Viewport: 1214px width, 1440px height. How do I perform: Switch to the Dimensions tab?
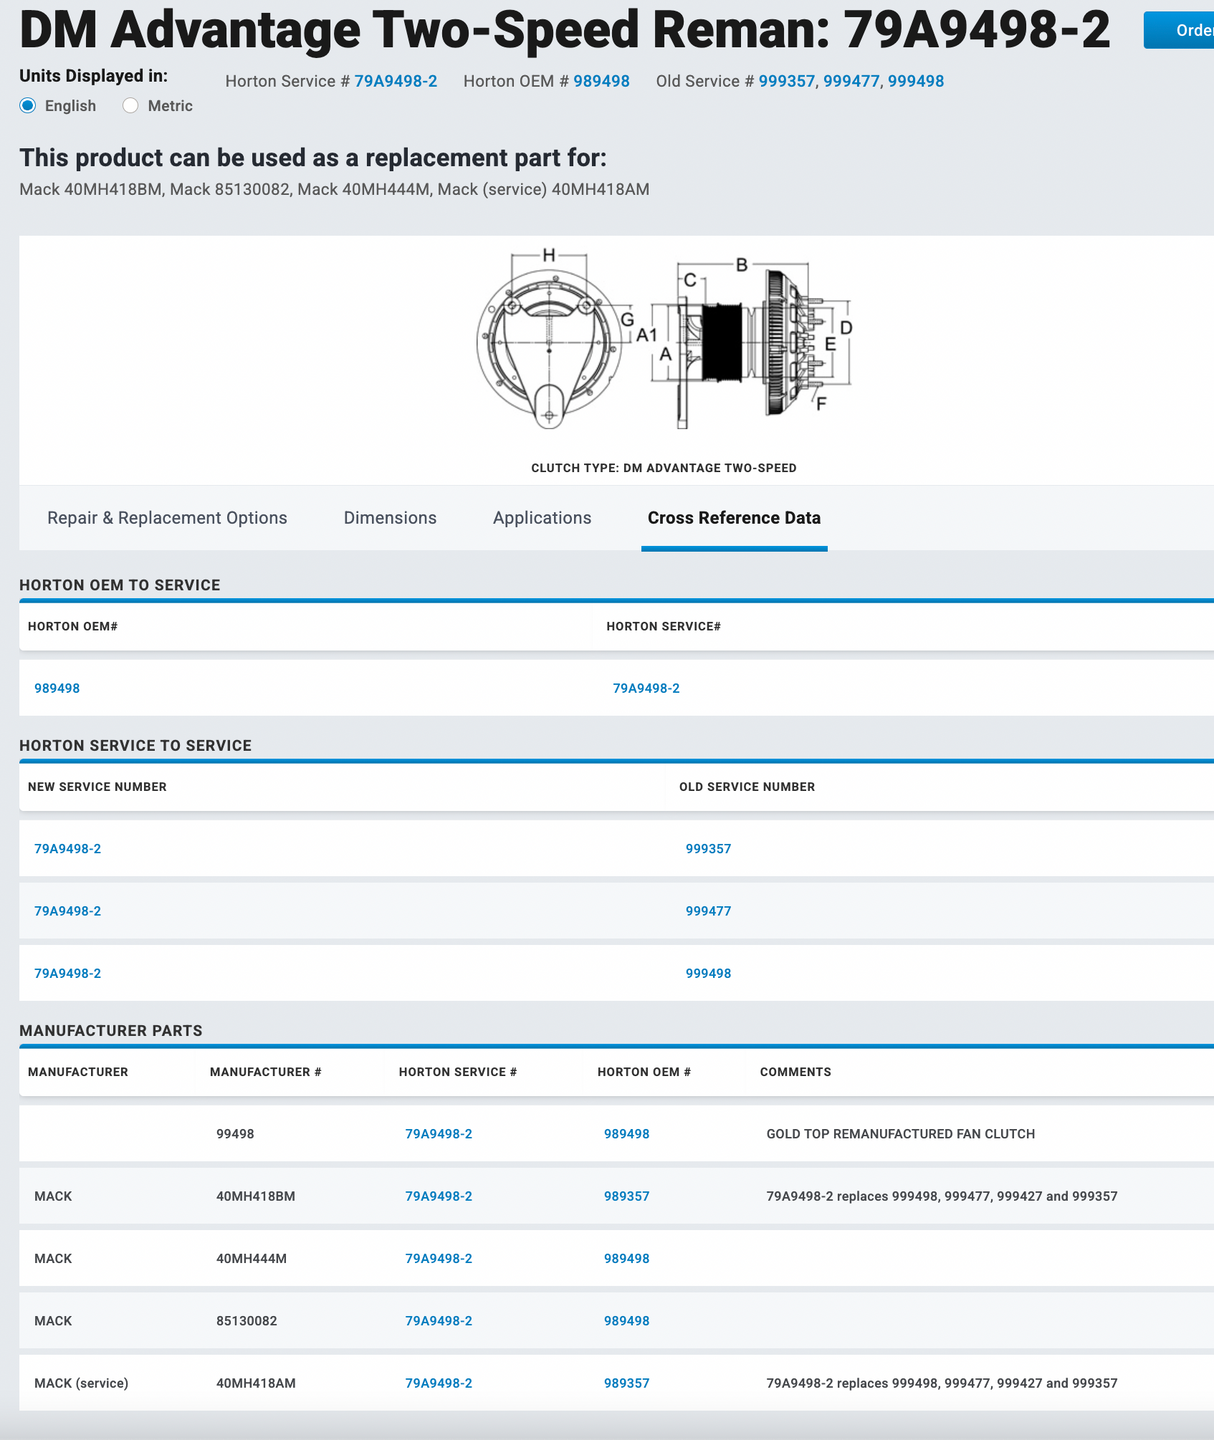(390, 518)
